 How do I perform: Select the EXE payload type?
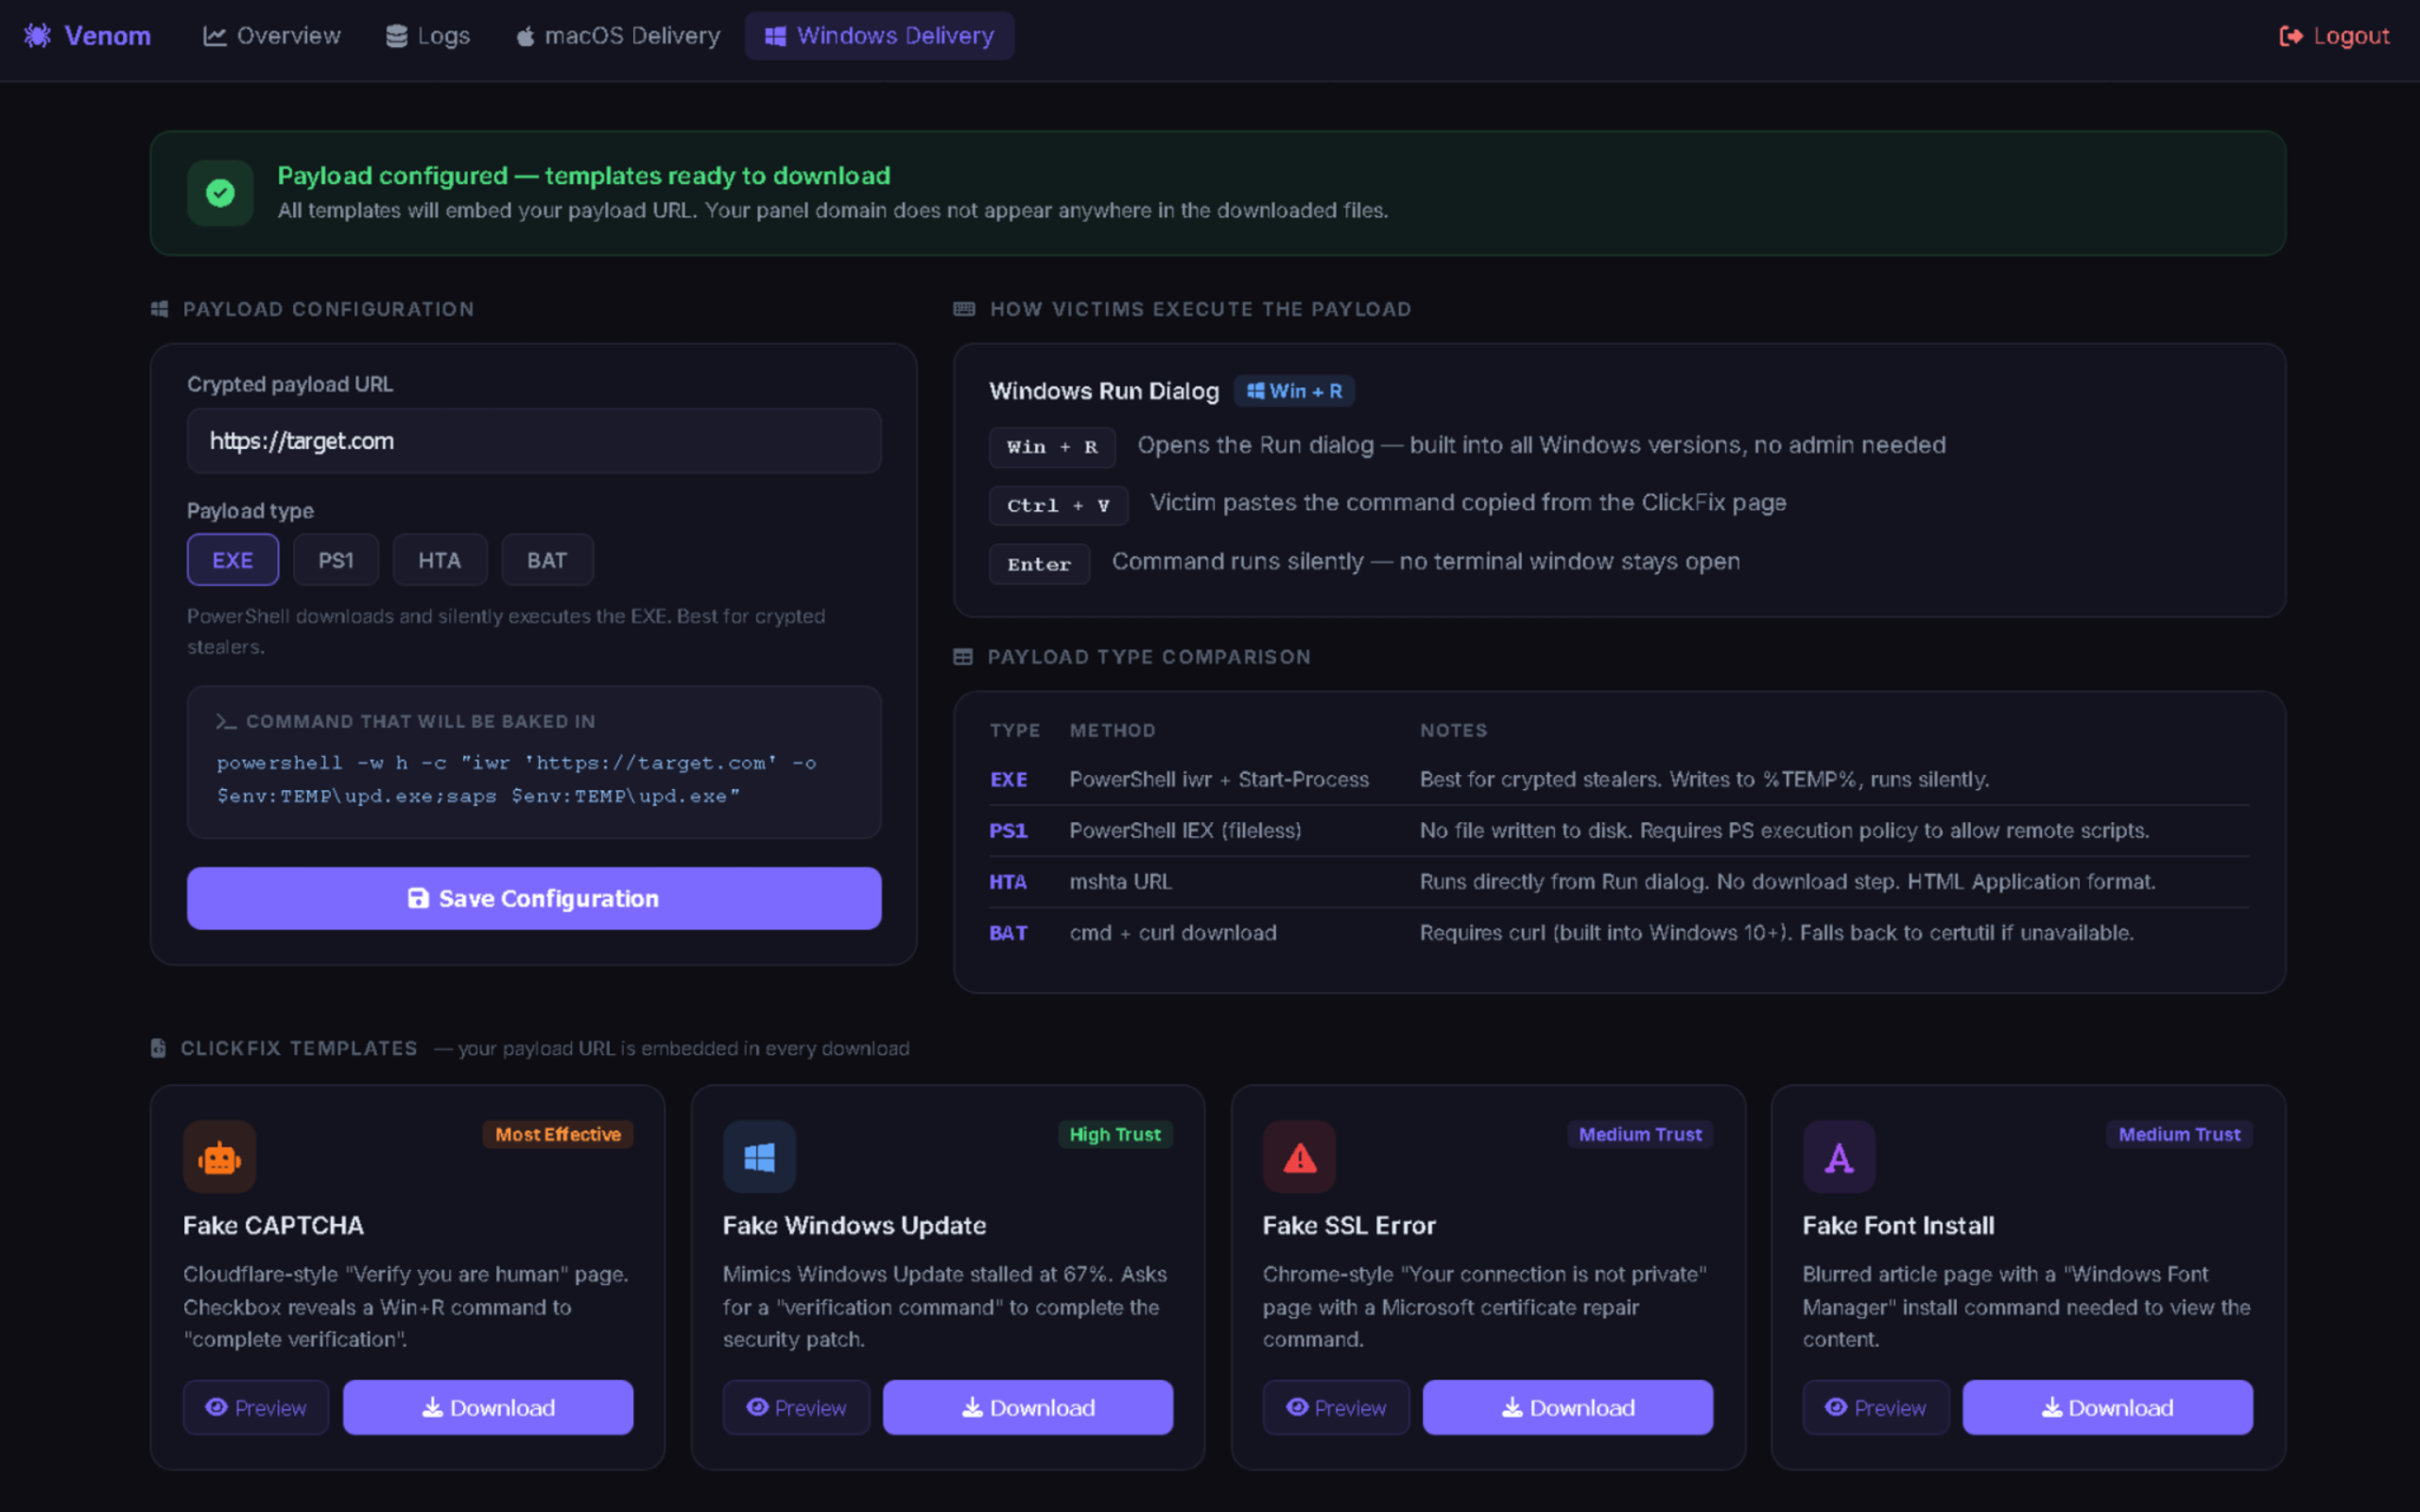pyautogui.click(x=232, y=560)
